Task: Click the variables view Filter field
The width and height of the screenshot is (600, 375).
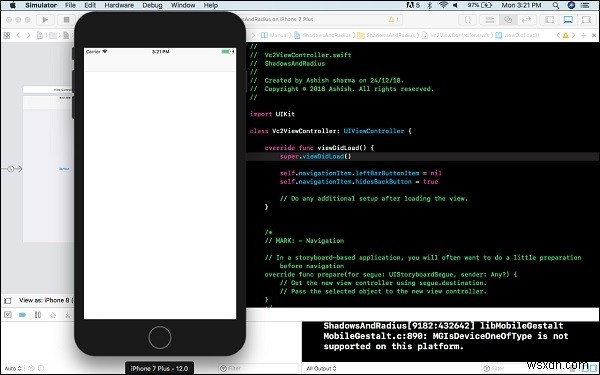Action: point(258,368)
